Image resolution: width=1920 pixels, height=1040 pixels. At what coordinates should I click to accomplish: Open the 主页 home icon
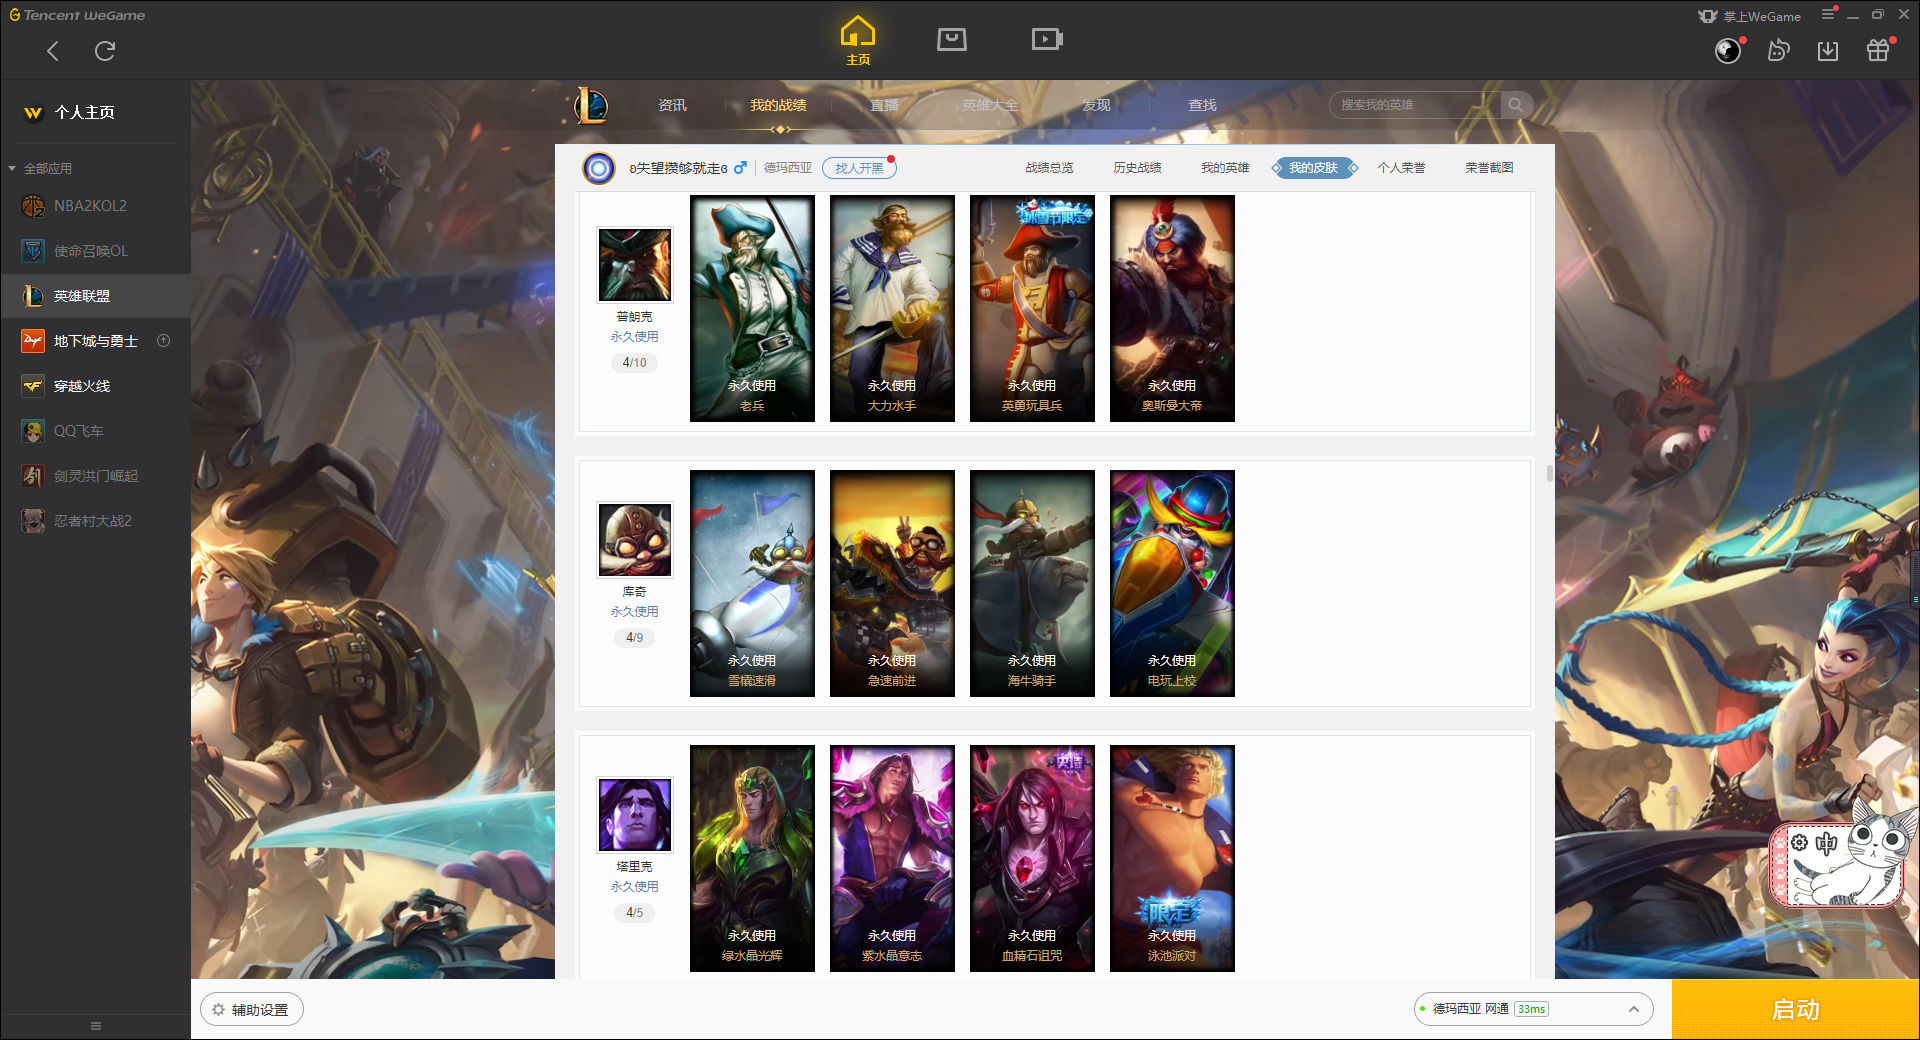coord(858,41)
